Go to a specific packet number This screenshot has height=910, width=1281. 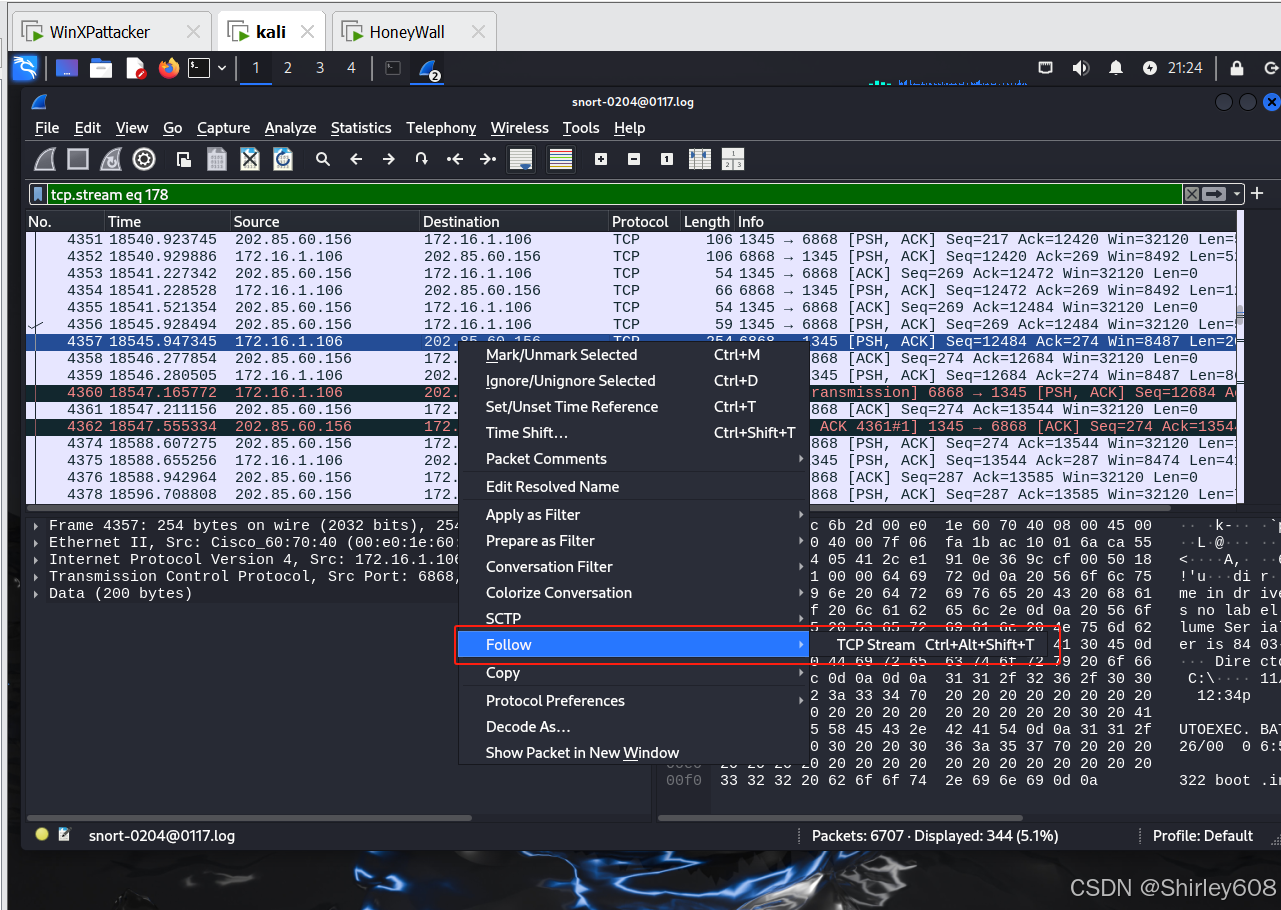point(422,159)
